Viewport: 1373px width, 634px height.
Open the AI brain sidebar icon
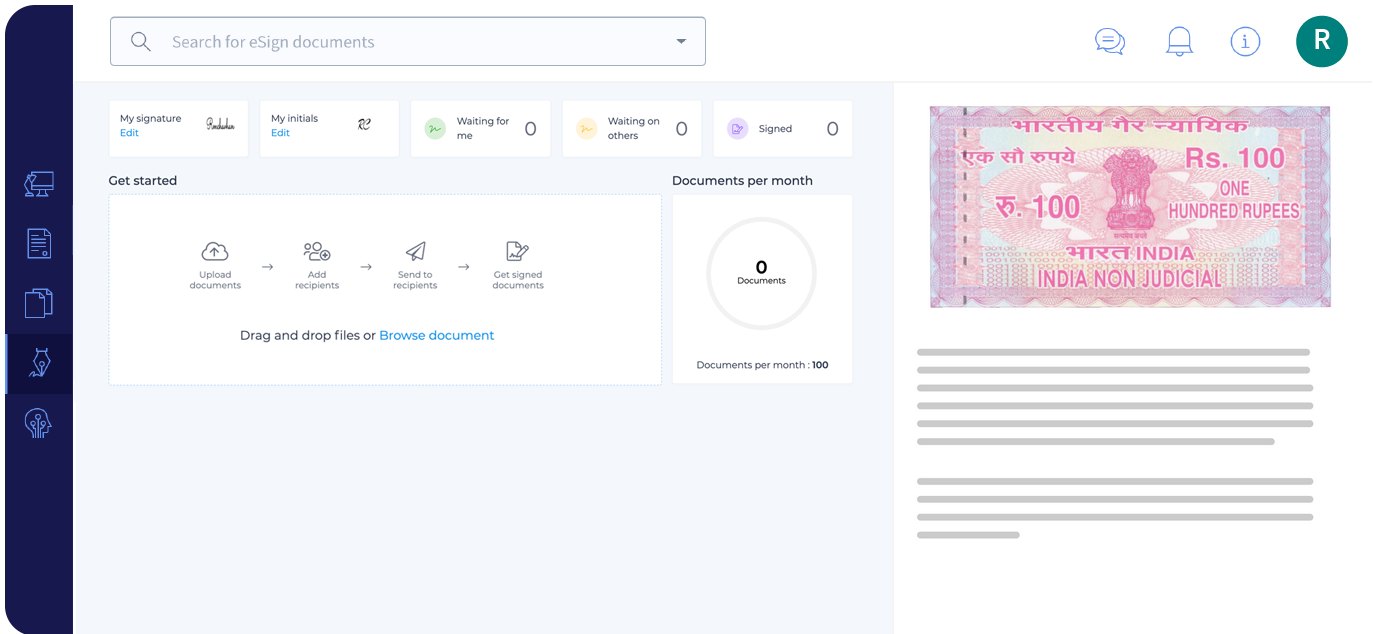coord(39,424)
